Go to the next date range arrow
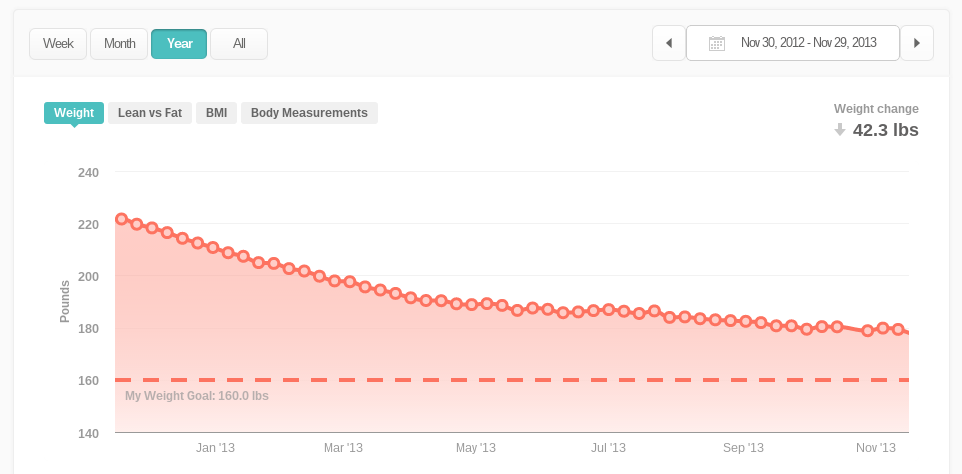Image resolution: width=962 pixels, height=474 pixels. 917,43
